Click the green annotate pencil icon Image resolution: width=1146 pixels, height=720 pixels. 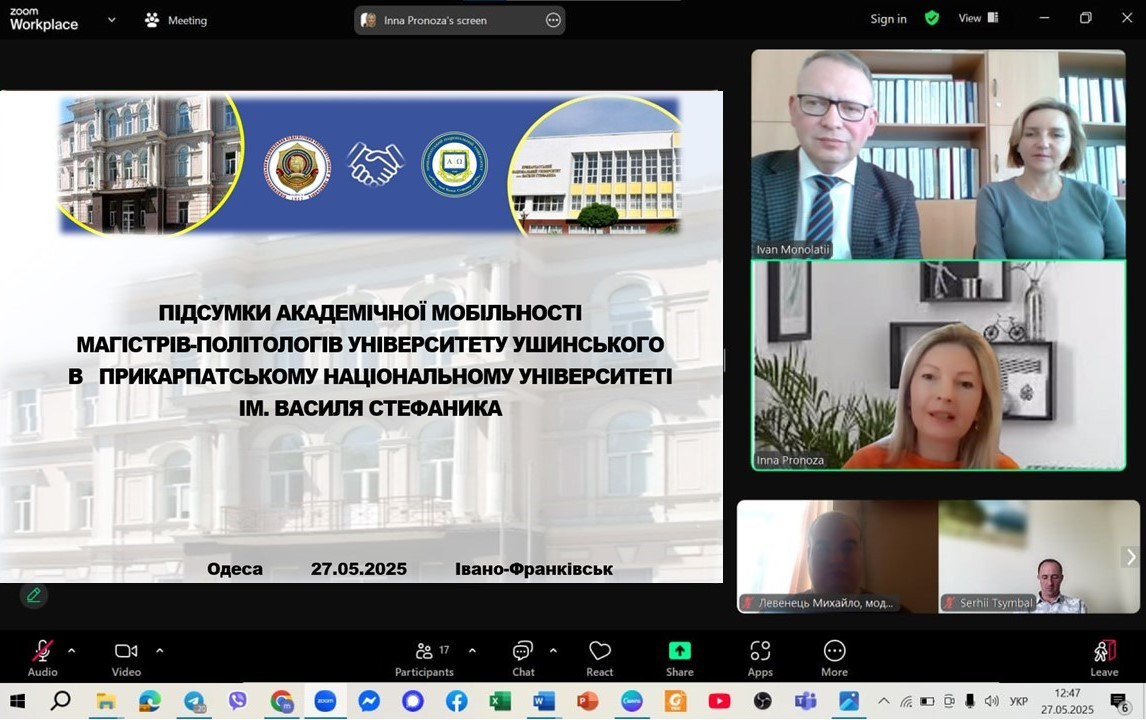click(34, 595)
